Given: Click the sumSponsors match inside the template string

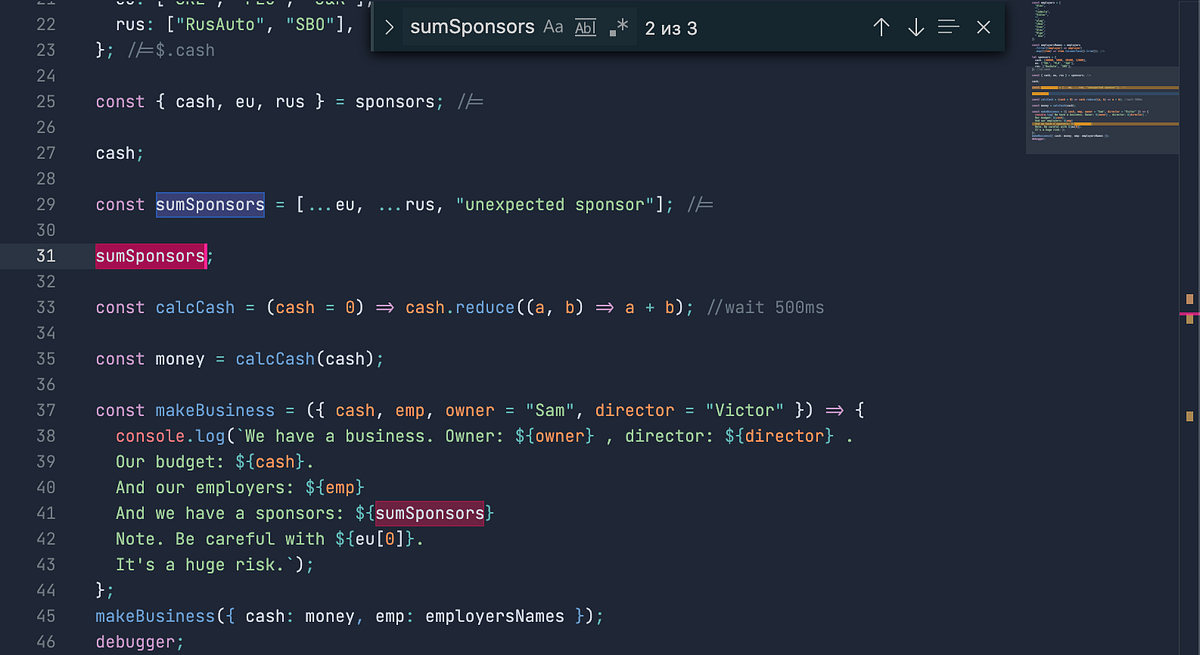Looking at the screenshot, I should coord(430,513).
